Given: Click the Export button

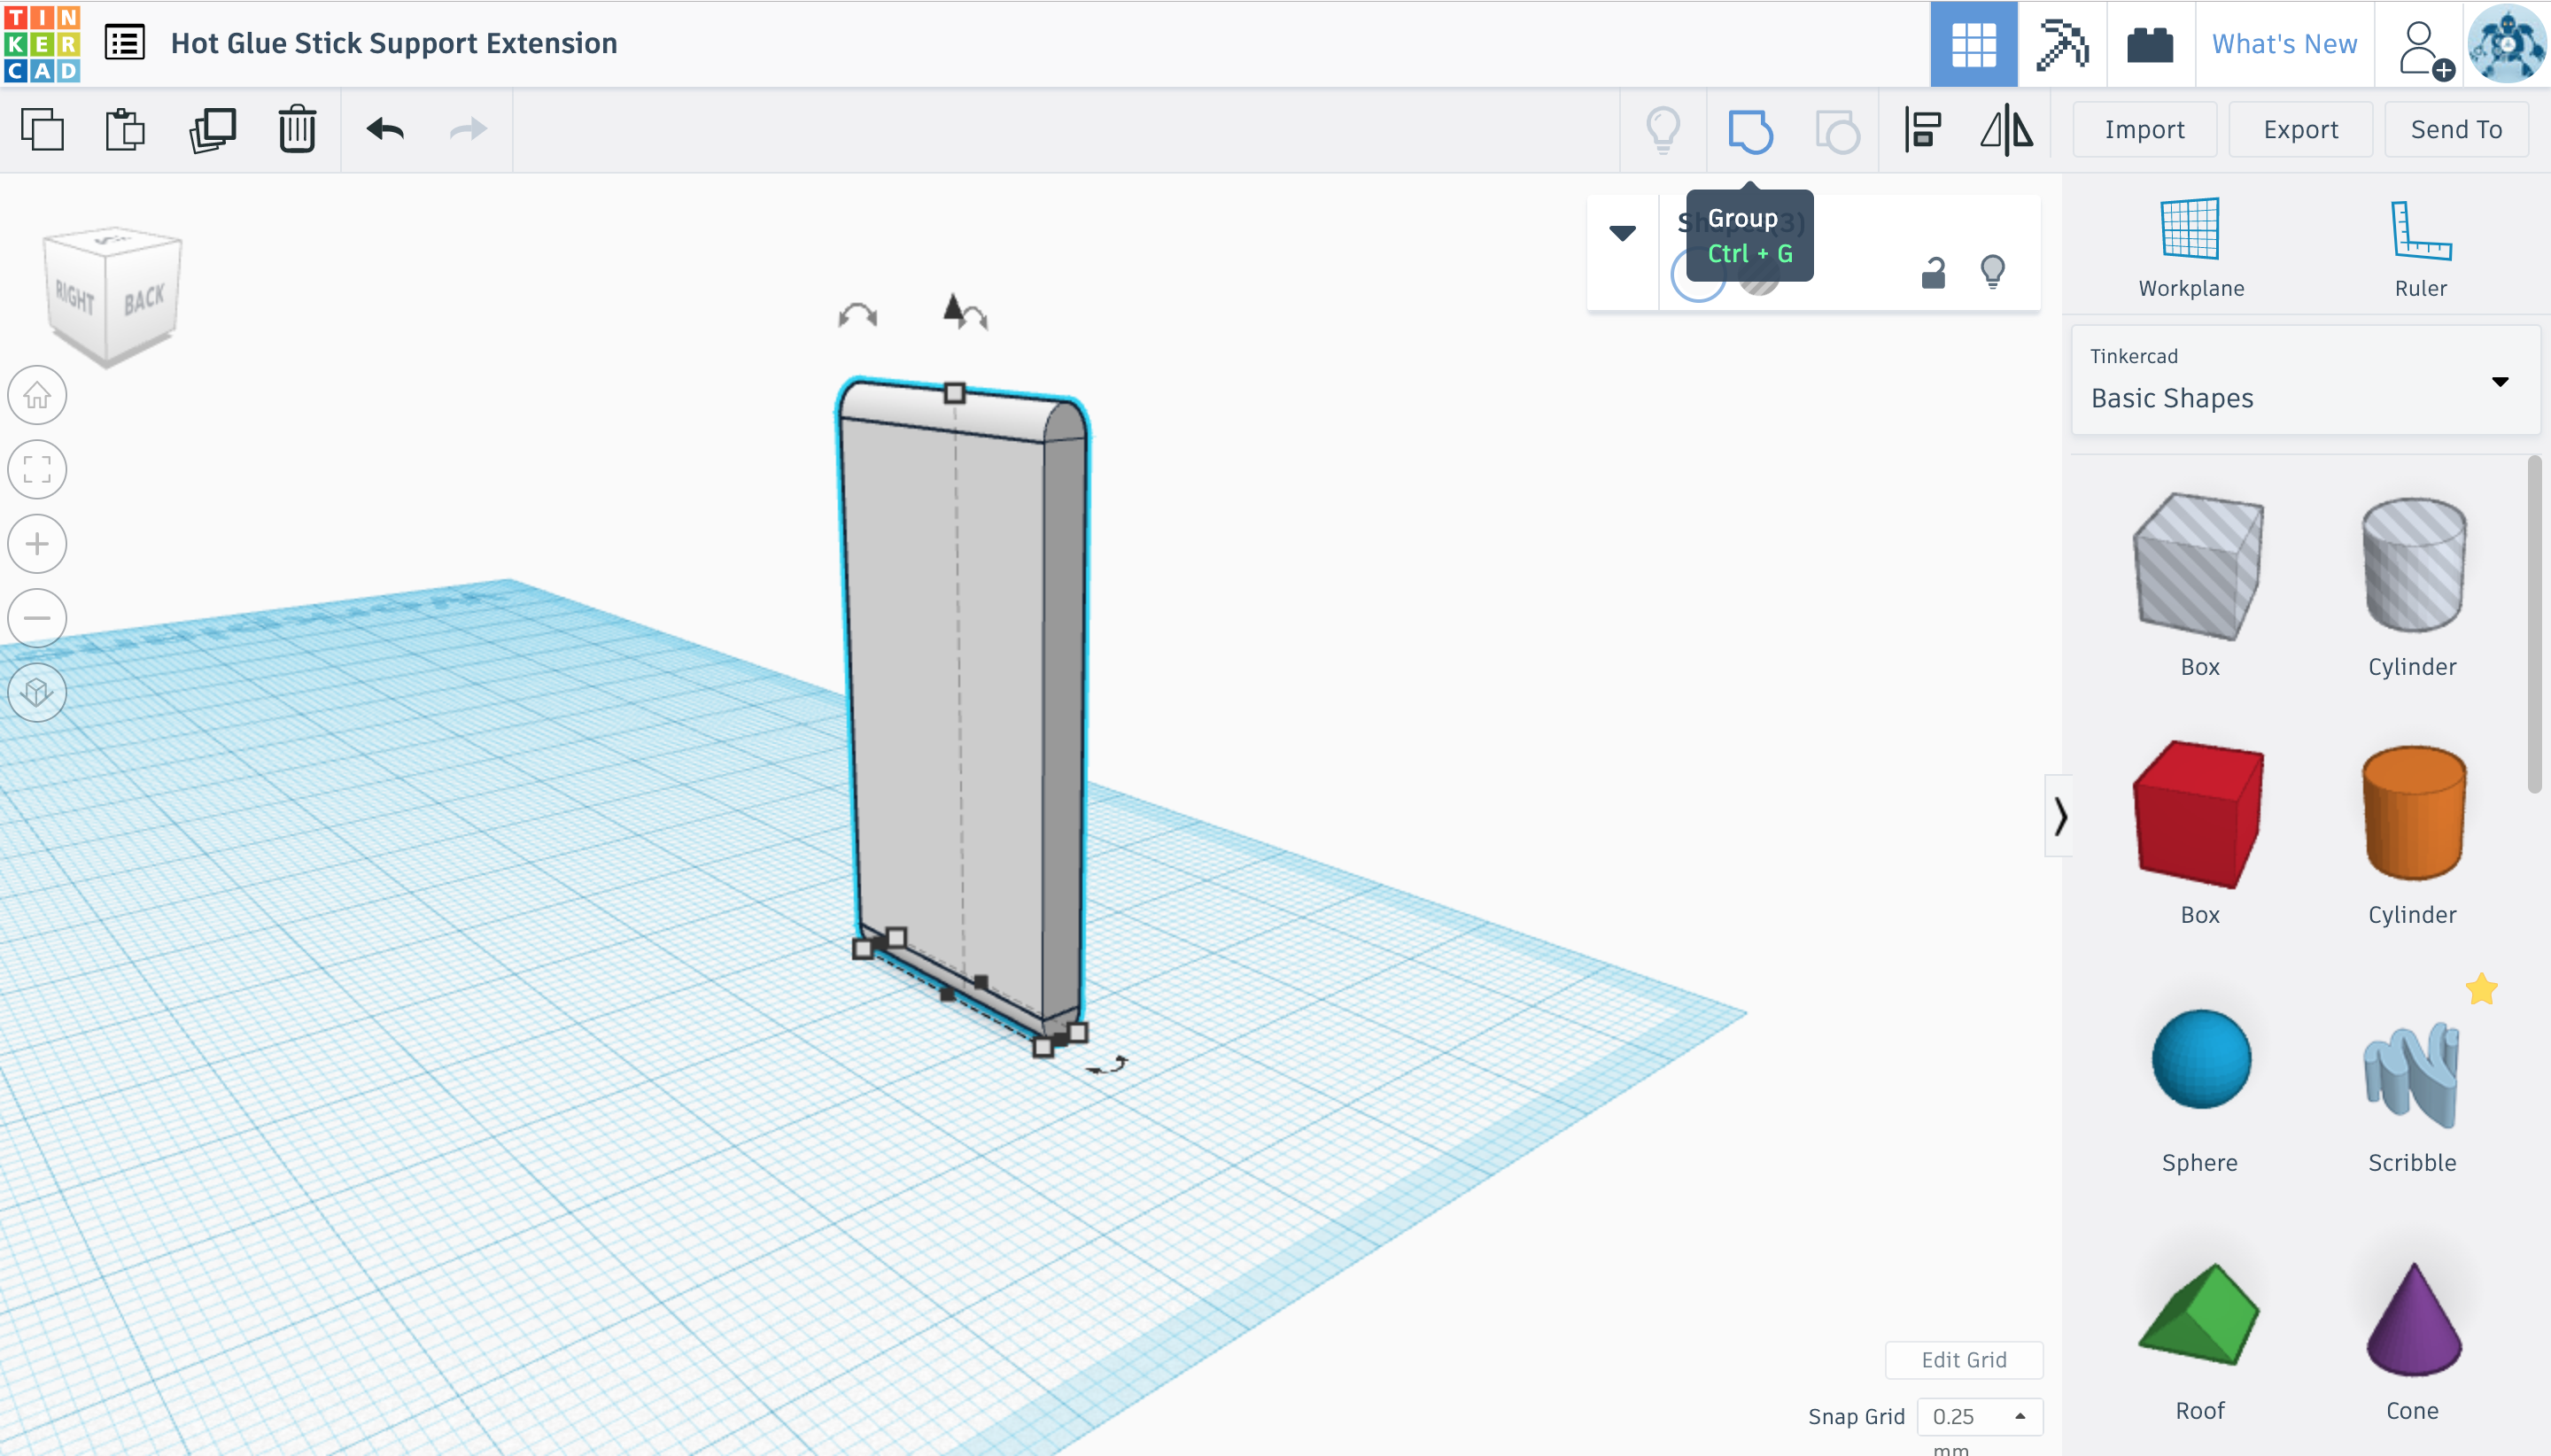Looking at the screenshot, I should (x=2300, y=130).
